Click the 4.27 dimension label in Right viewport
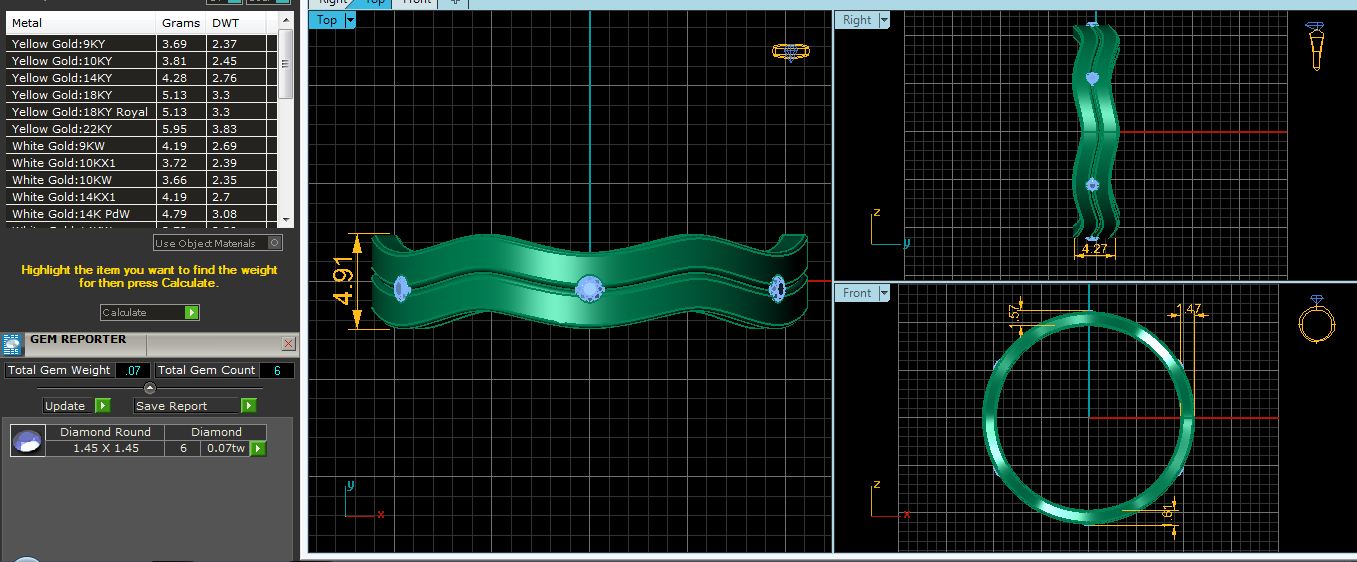 click(x=1095, y=249)
